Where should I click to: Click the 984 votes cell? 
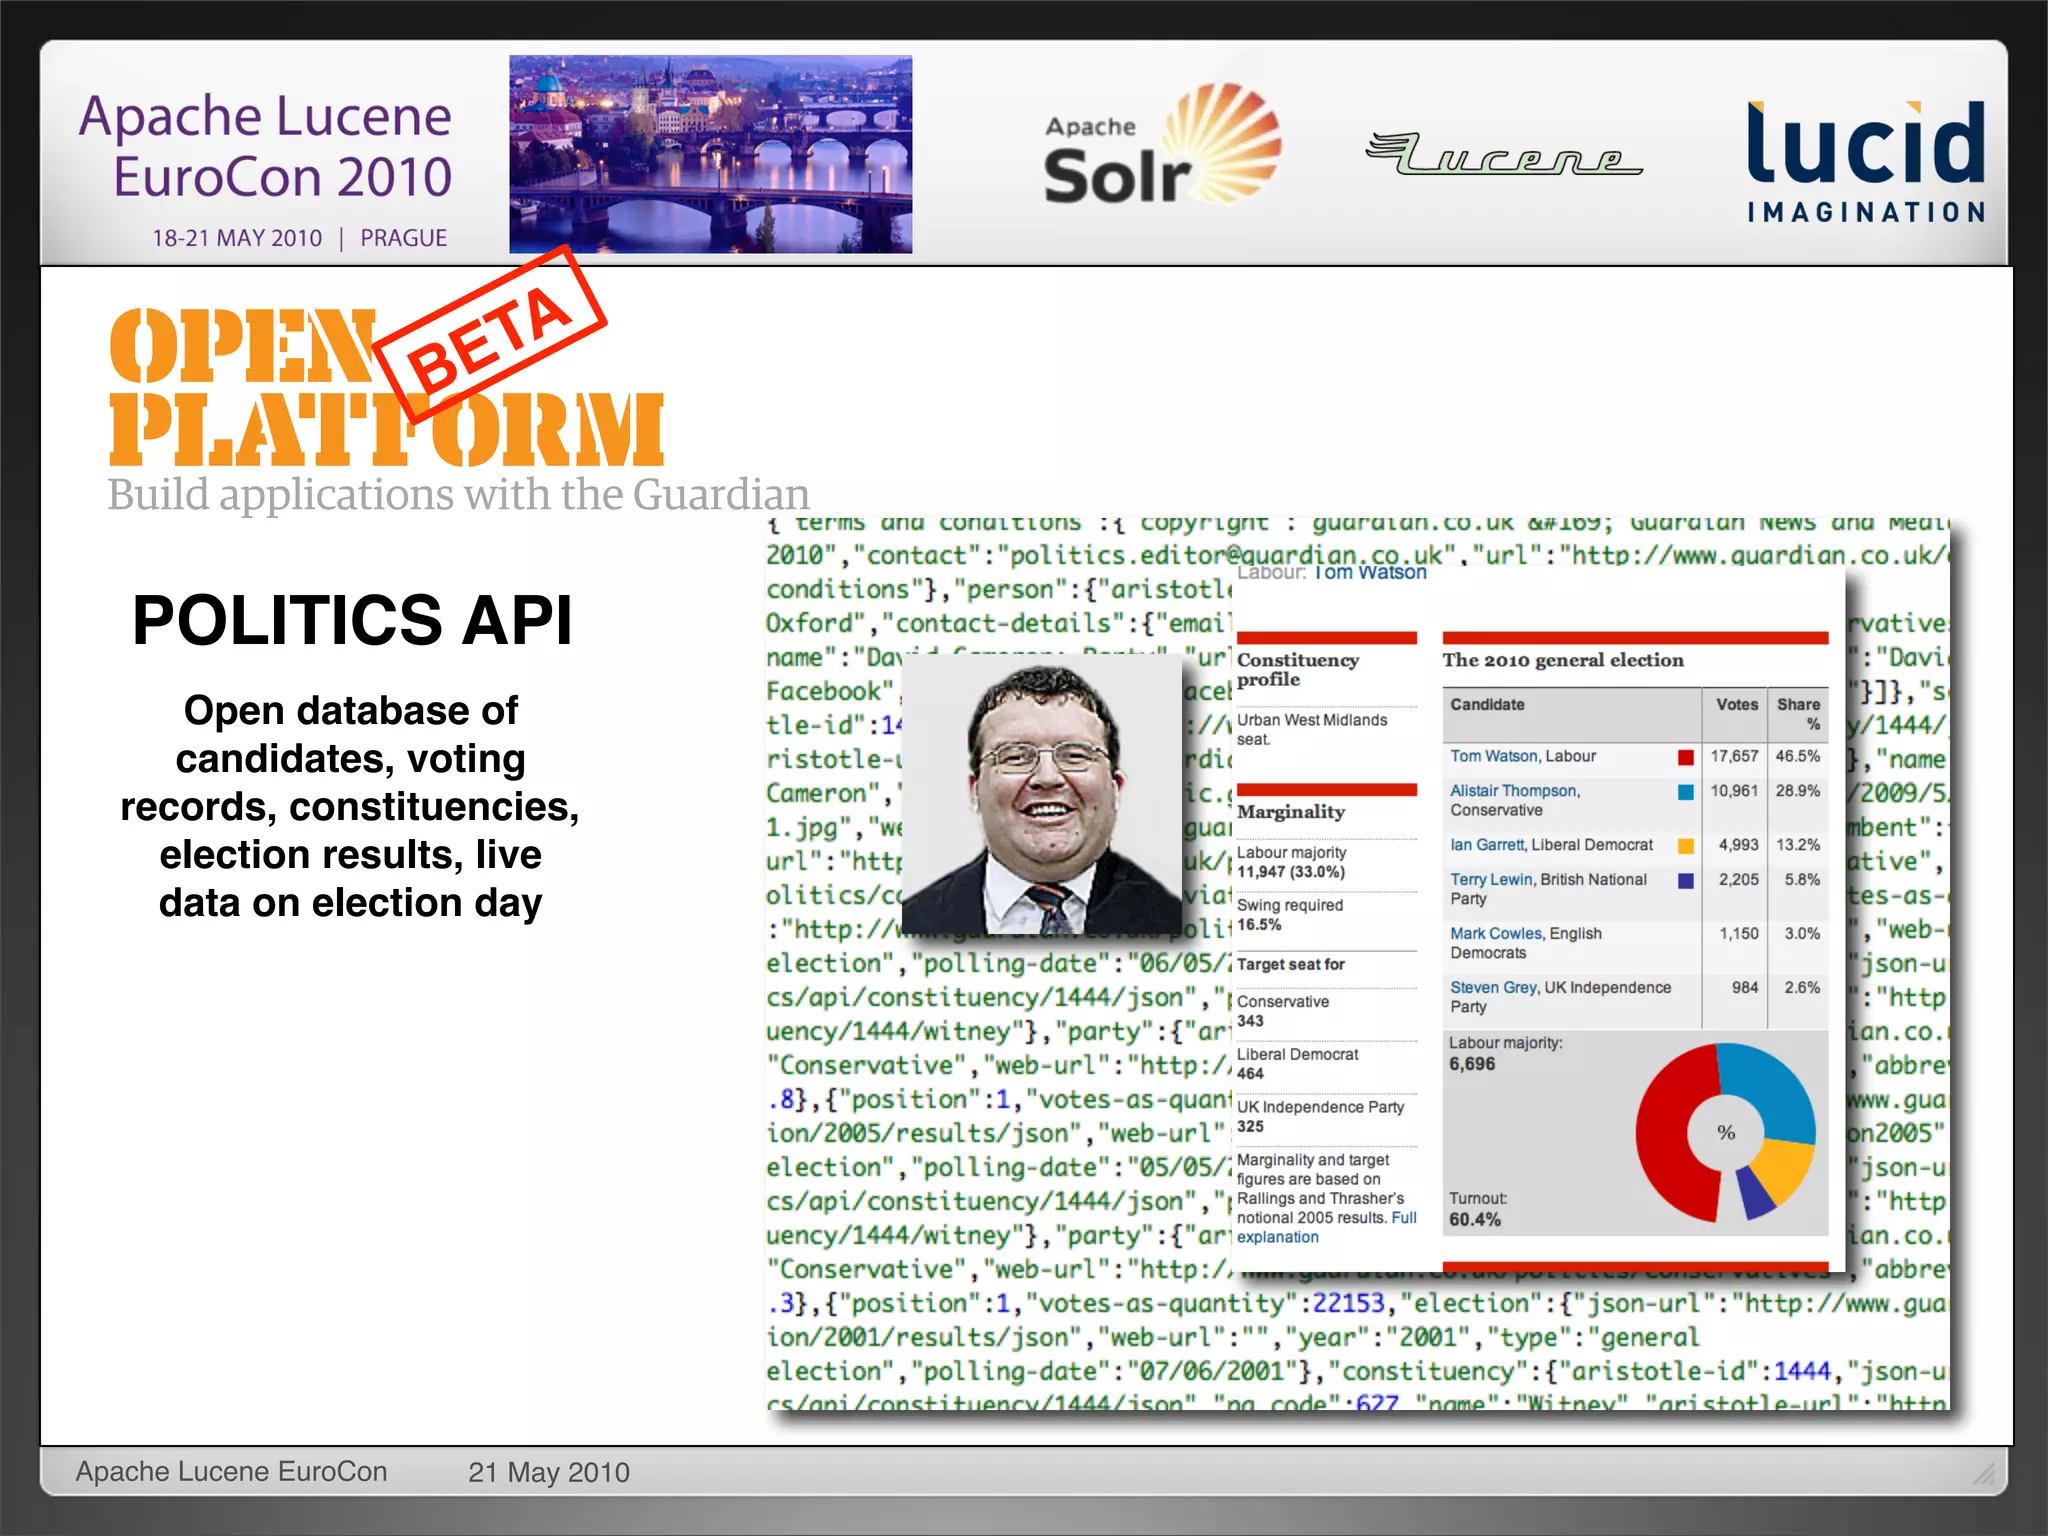click(1745, 988)
